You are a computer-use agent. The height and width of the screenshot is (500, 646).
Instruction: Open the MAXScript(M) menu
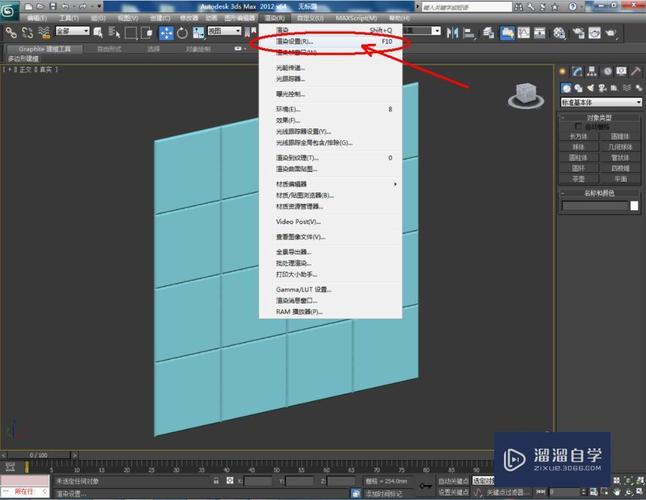pyautogui.click(x=356, y=18)
